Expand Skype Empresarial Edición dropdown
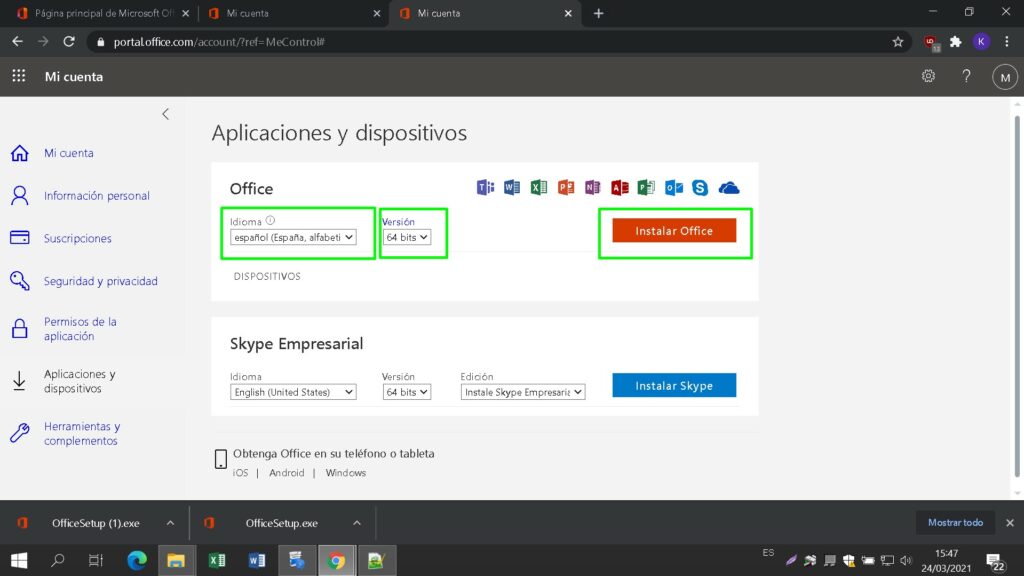The image size is (1024, 576). tap(523, 392)
